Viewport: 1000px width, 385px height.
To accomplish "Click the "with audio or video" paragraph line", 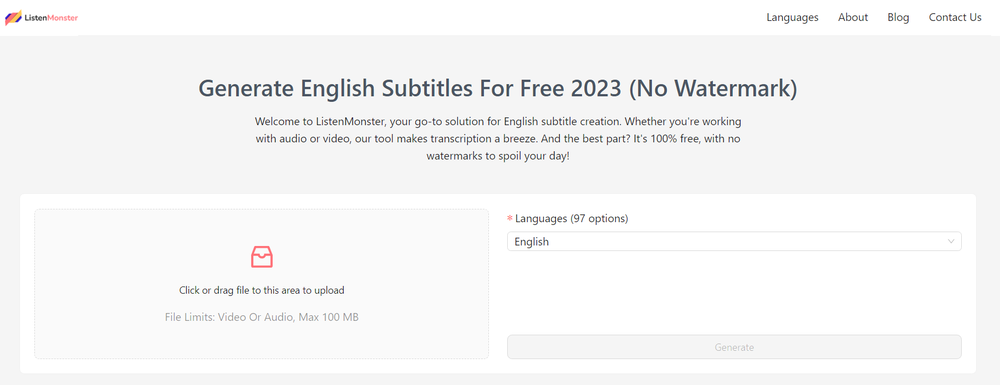I will 497,138.
